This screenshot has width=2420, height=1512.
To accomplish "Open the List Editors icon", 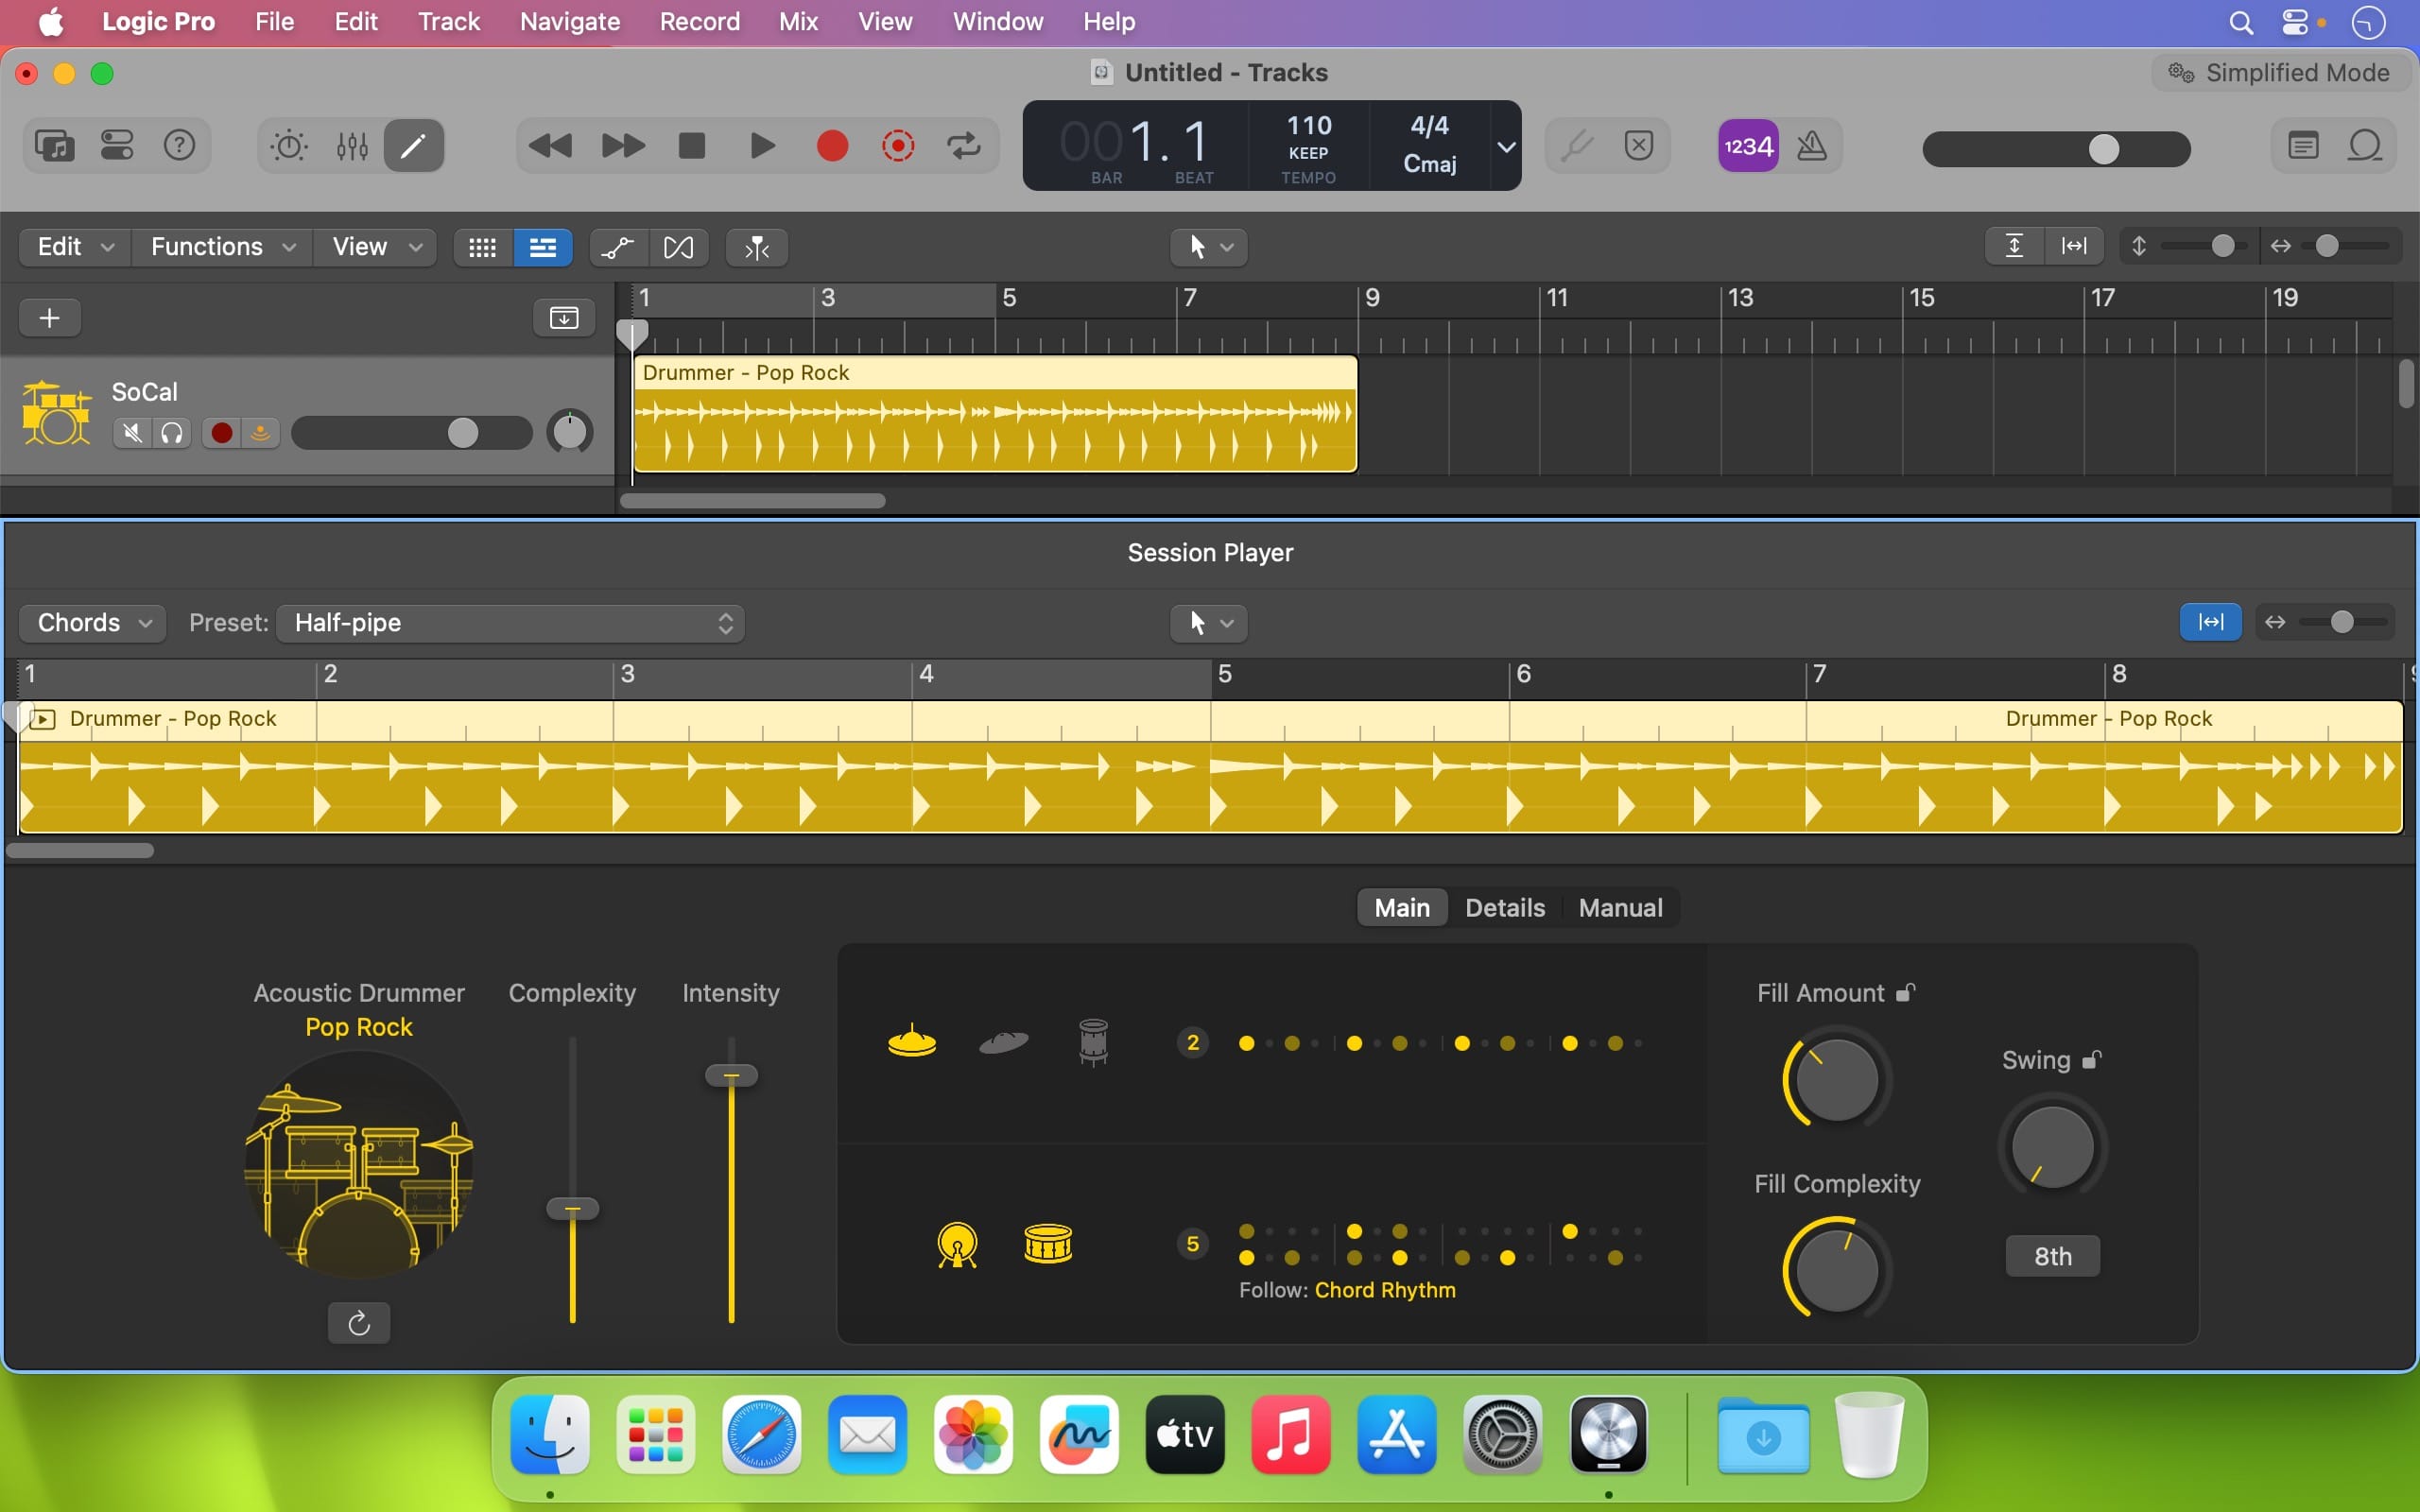I will pos(2303,146).
